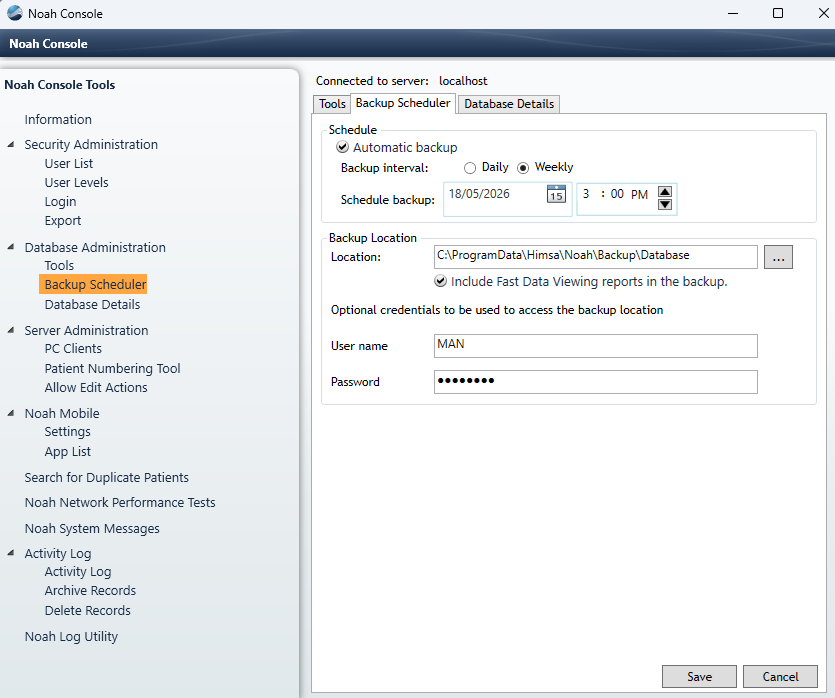Open Tools under Database Administration sidebar
This screenshot has width=835, height=698.
coord(59,265)
